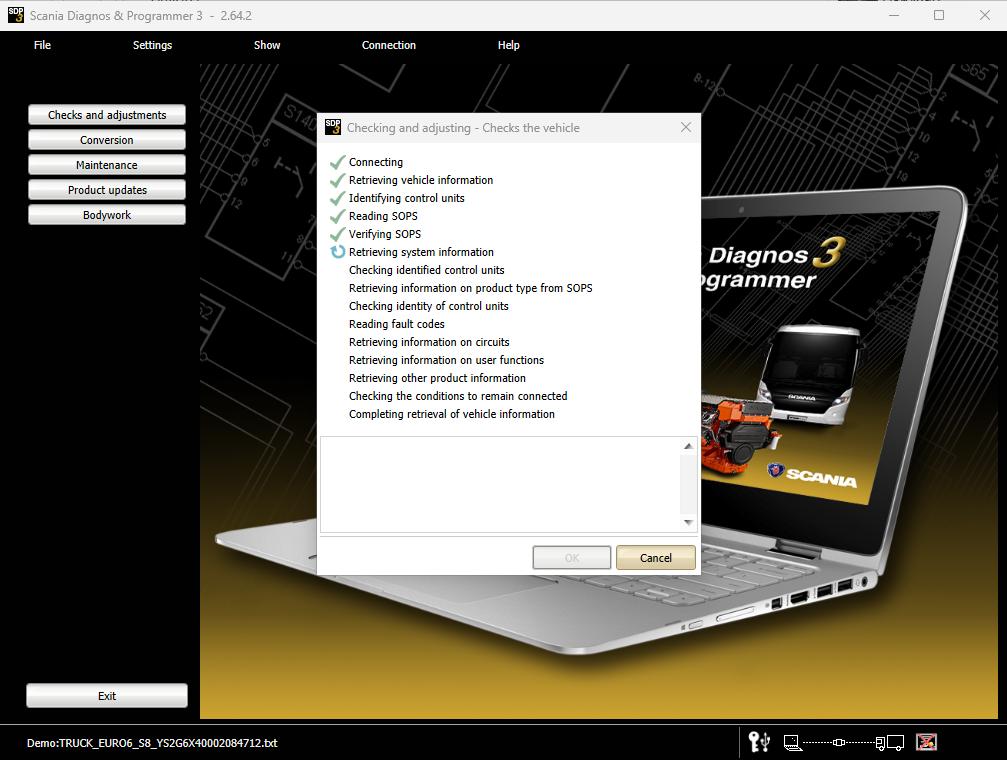
Task: Click Retrieving information on user functions step
Action: (446, 360)
